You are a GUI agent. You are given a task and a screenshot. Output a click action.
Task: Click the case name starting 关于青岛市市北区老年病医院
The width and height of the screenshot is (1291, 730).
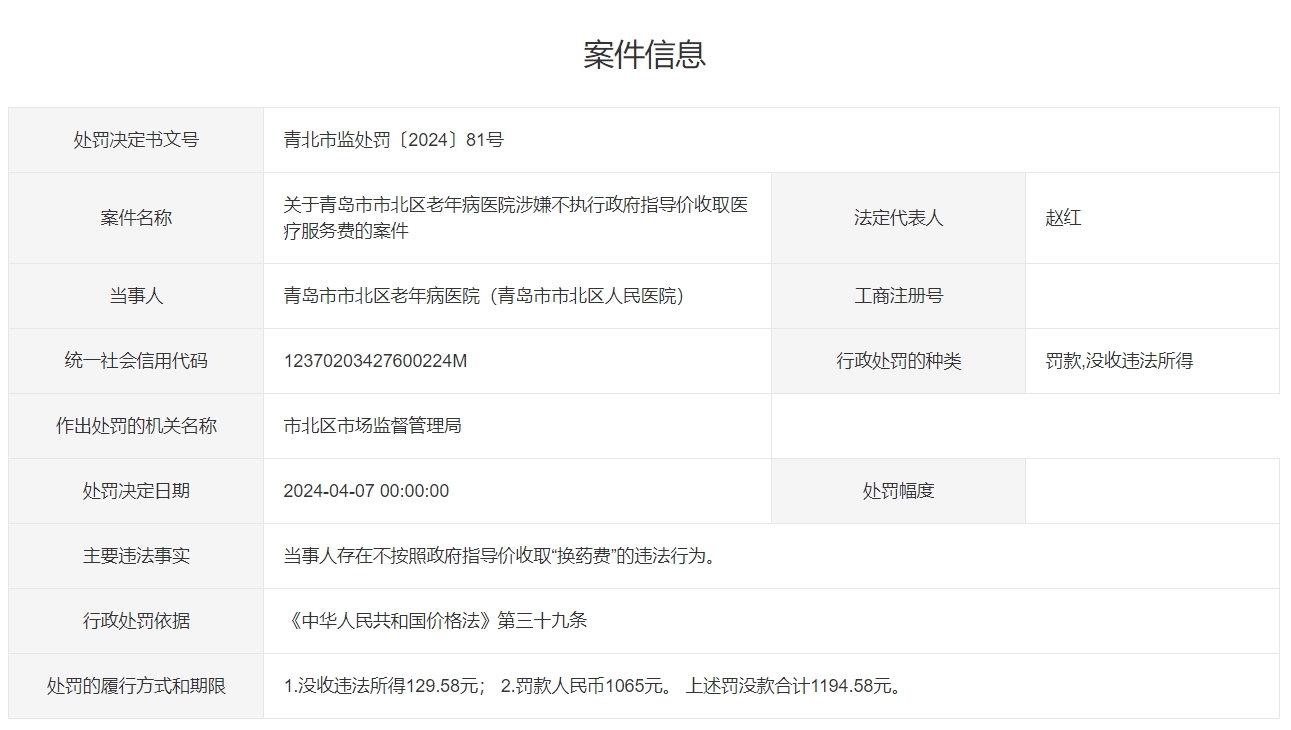pos(516,218)
